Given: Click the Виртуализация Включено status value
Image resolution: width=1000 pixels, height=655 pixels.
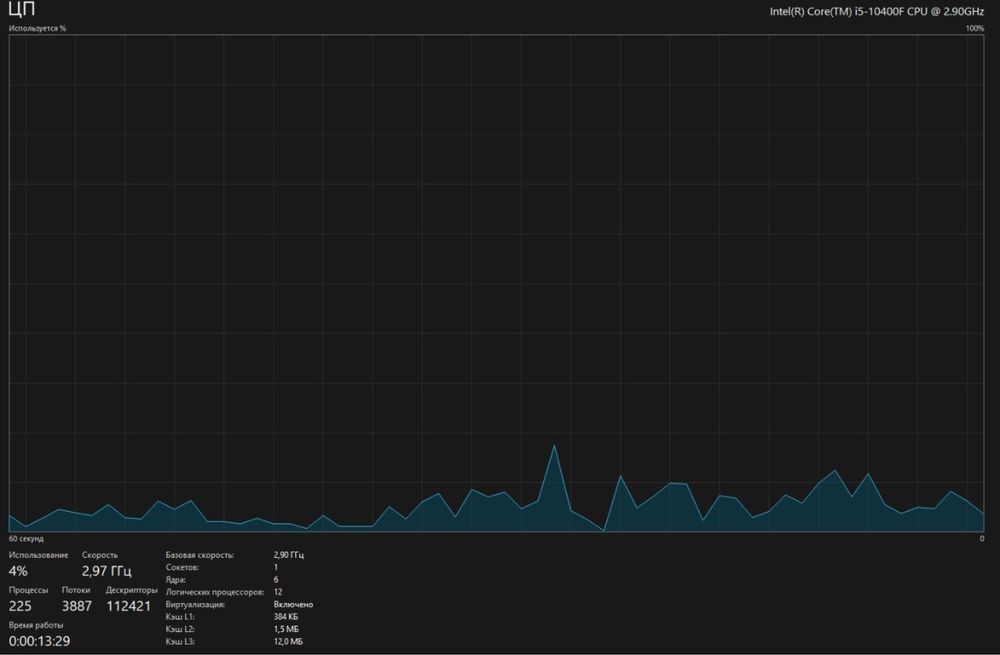Looking at the screenshot, I should tap(293, 605).
